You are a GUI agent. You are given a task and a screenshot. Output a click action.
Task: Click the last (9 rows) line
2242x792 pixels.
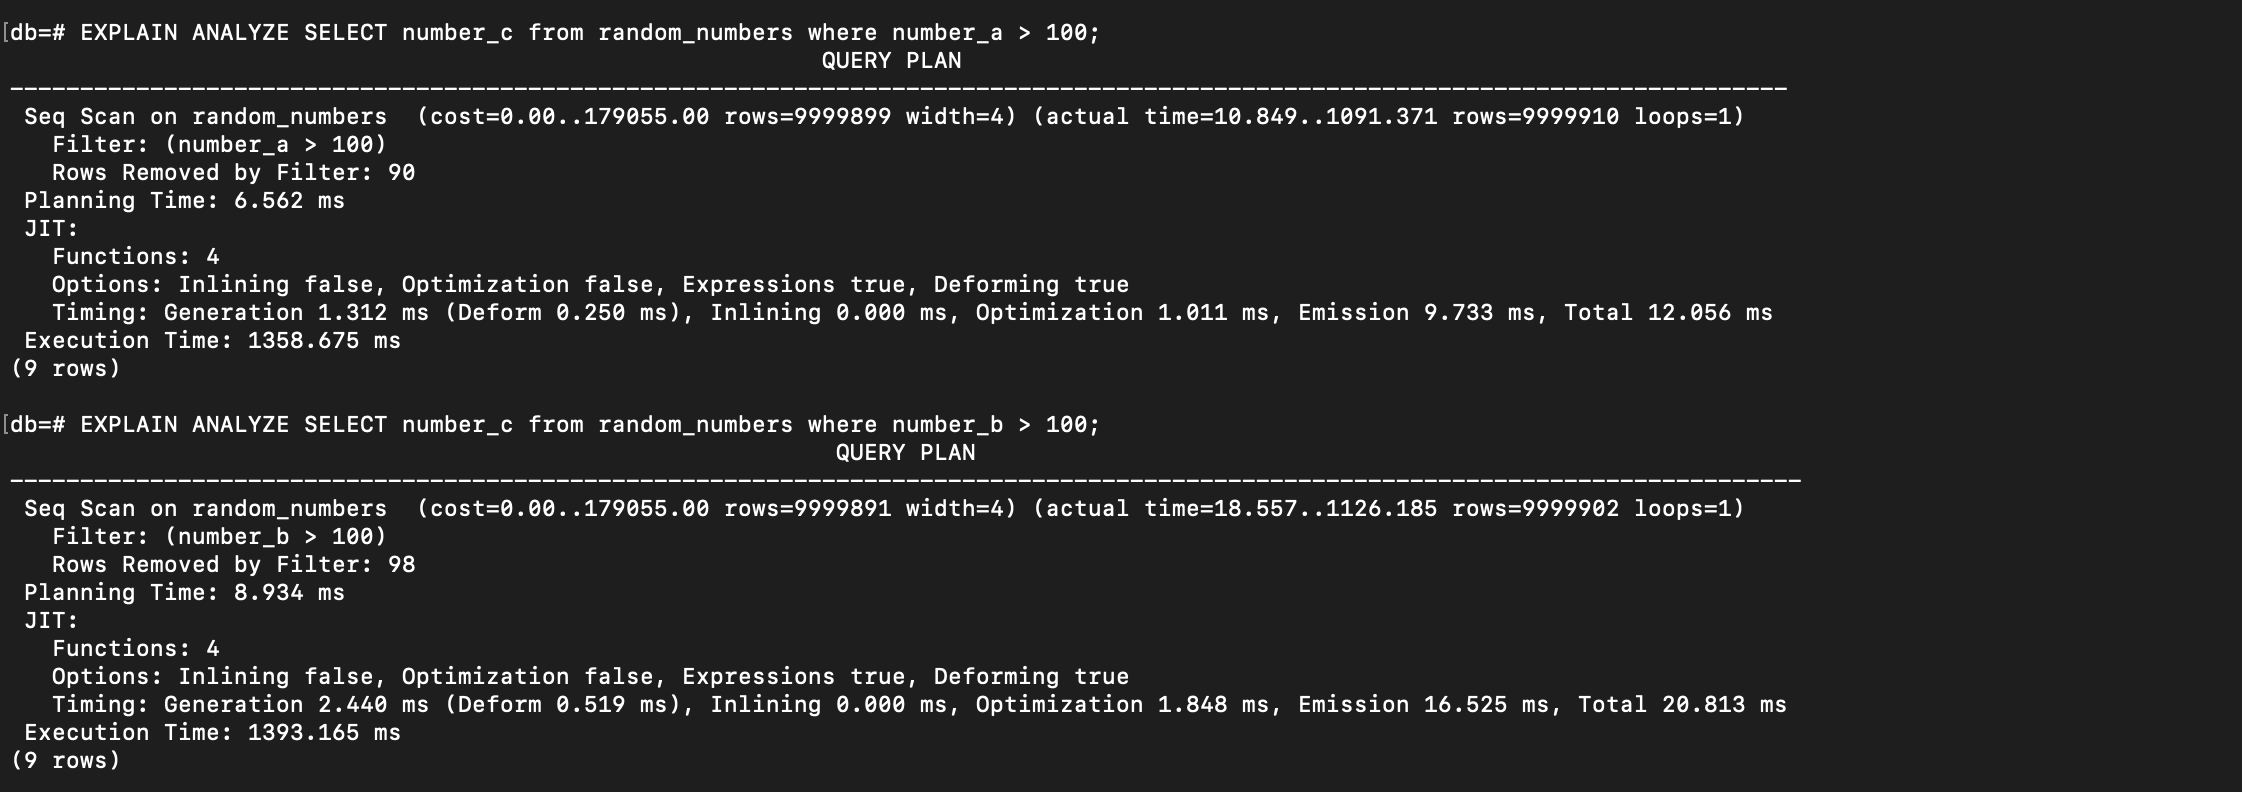[x=65, y=761]
